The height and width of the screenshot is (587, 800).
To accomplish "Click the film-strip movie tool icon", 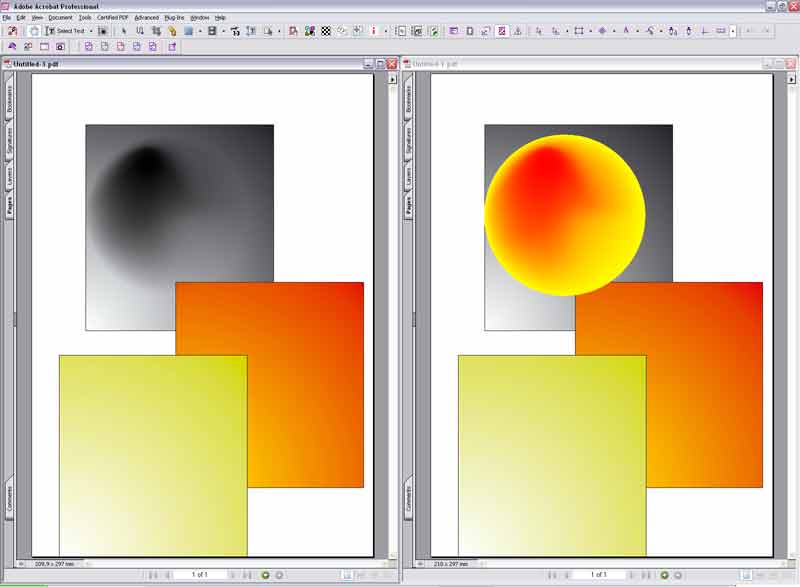I will click(x=212, y=31).
